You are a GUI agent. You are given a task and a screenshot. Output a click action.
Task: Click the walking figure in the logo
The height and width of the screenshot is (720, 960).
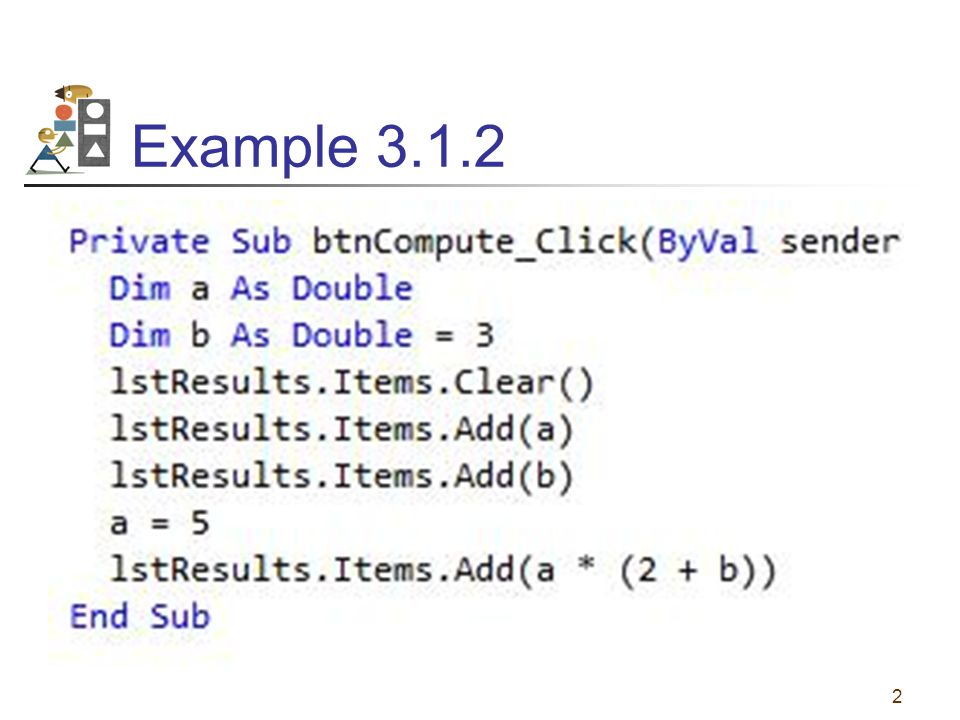tap(51, 150)
